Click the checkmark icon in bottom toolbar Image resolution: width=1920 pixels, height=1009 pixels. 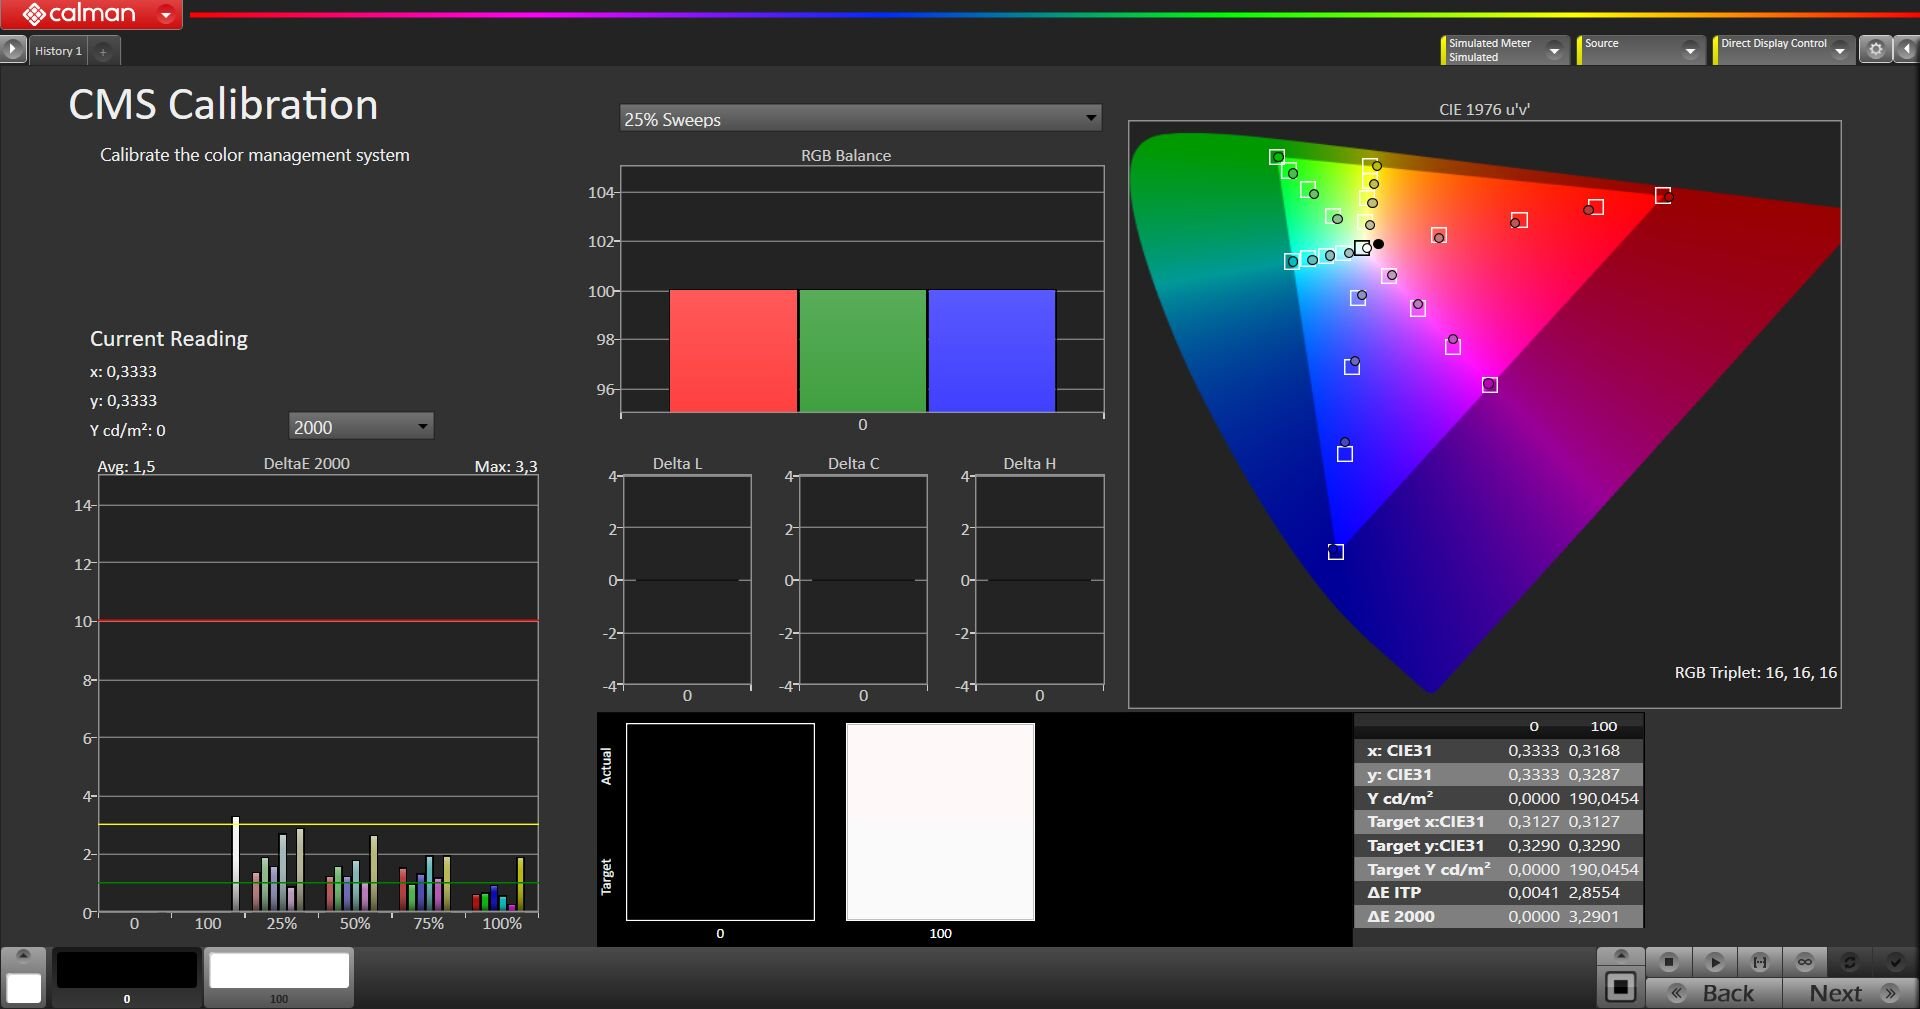(1895, 962)
